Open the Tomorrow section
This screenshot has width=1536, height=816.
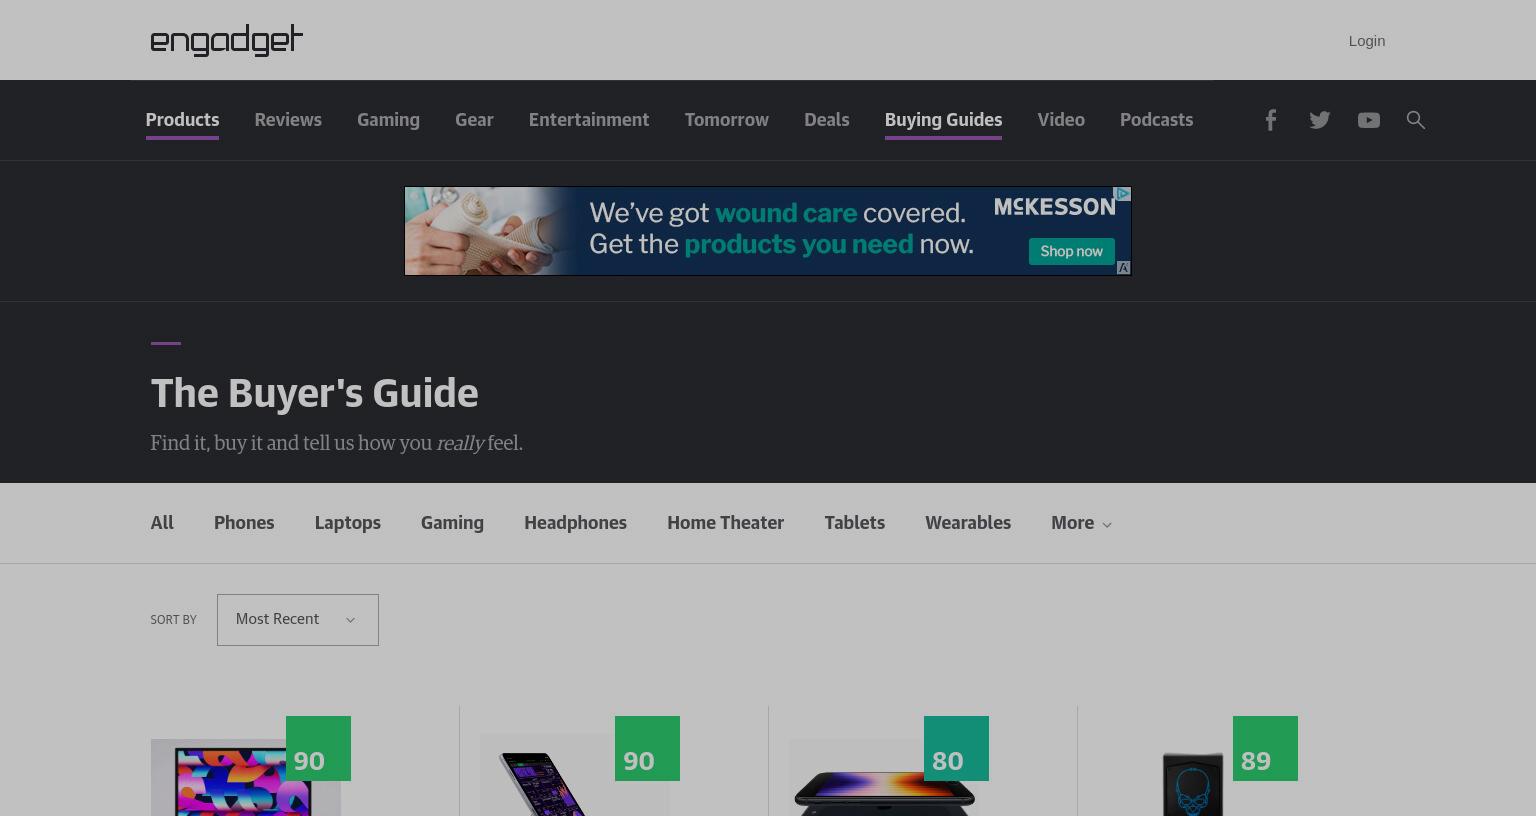(726, 120)
